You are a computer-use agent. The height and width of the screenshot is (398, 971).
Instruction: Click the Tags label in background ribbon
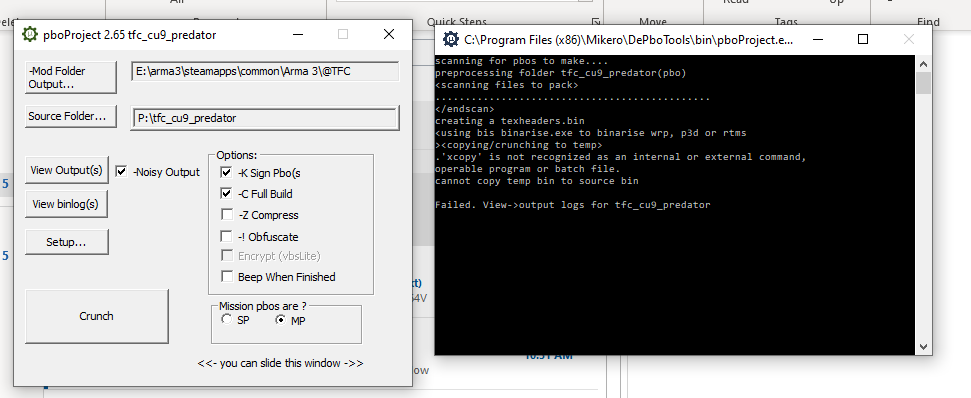[785, 22]
